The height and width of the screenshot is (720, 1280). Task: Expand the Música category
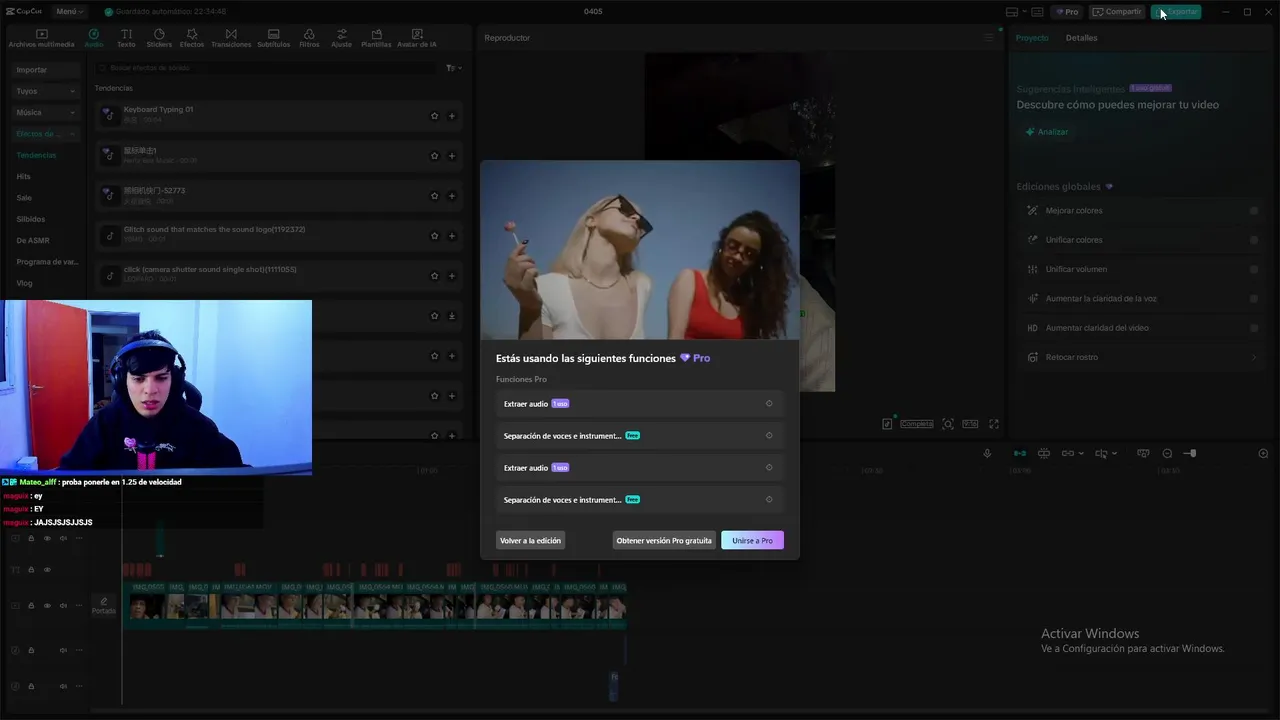[45, 113]
